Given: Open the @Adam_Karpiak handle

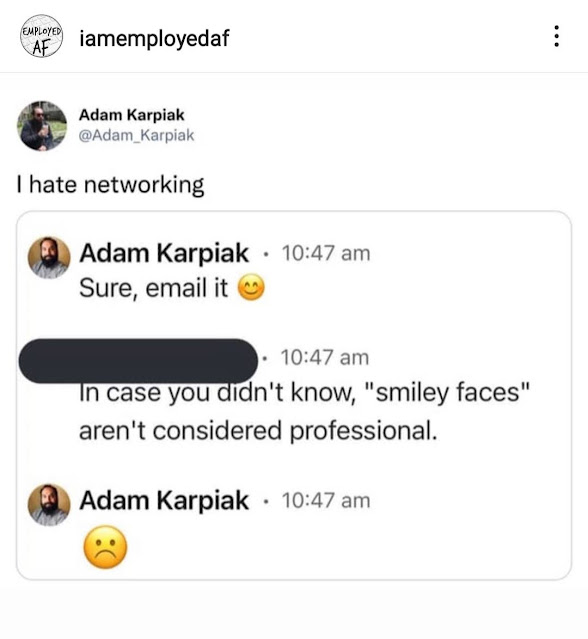Looking at the screenshot, I should pos(136,135).
